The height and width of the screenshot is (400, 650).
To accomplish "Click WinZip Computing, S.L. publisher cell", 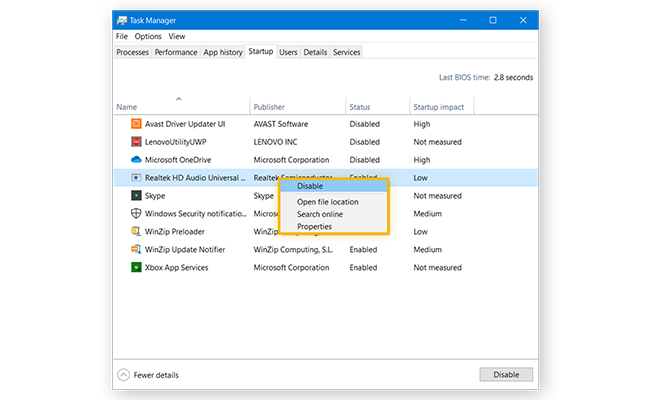I will 293,250.
